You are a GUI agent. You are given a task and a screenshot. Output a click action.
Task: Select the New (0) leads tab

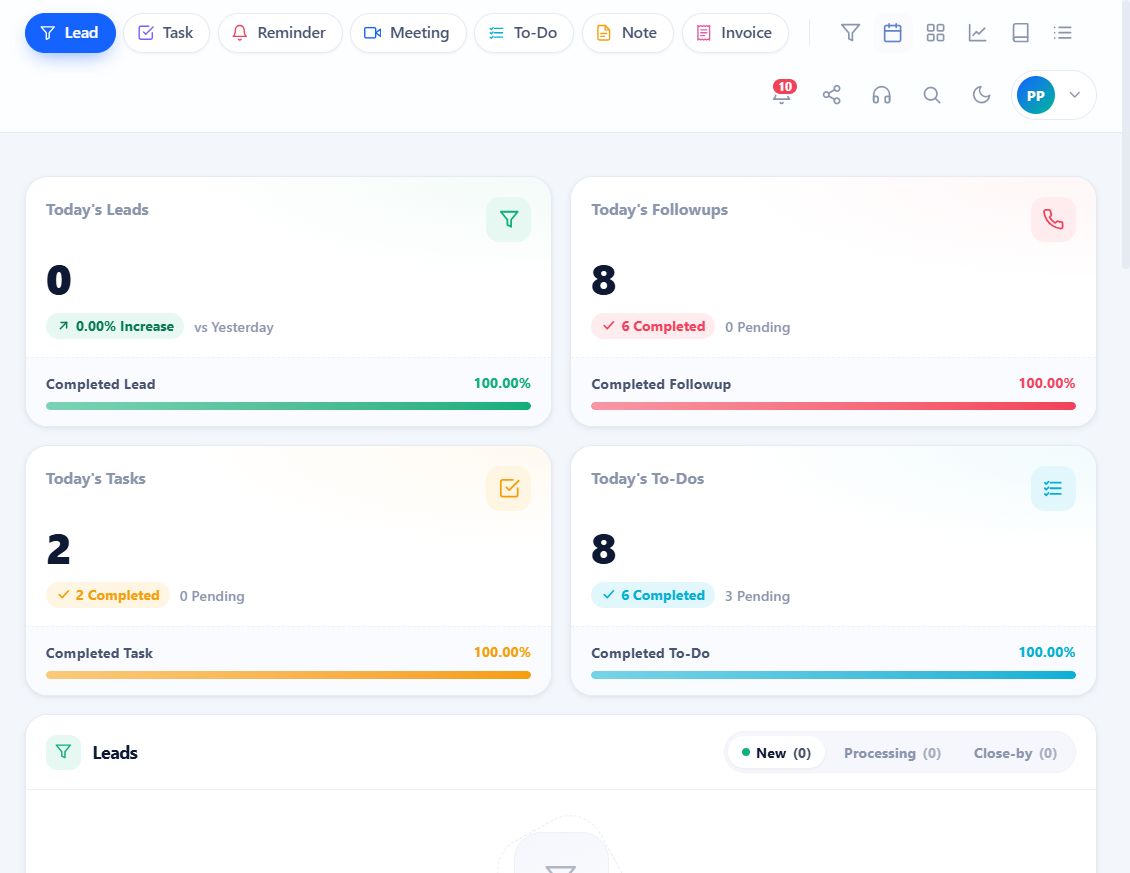[776, 753]
